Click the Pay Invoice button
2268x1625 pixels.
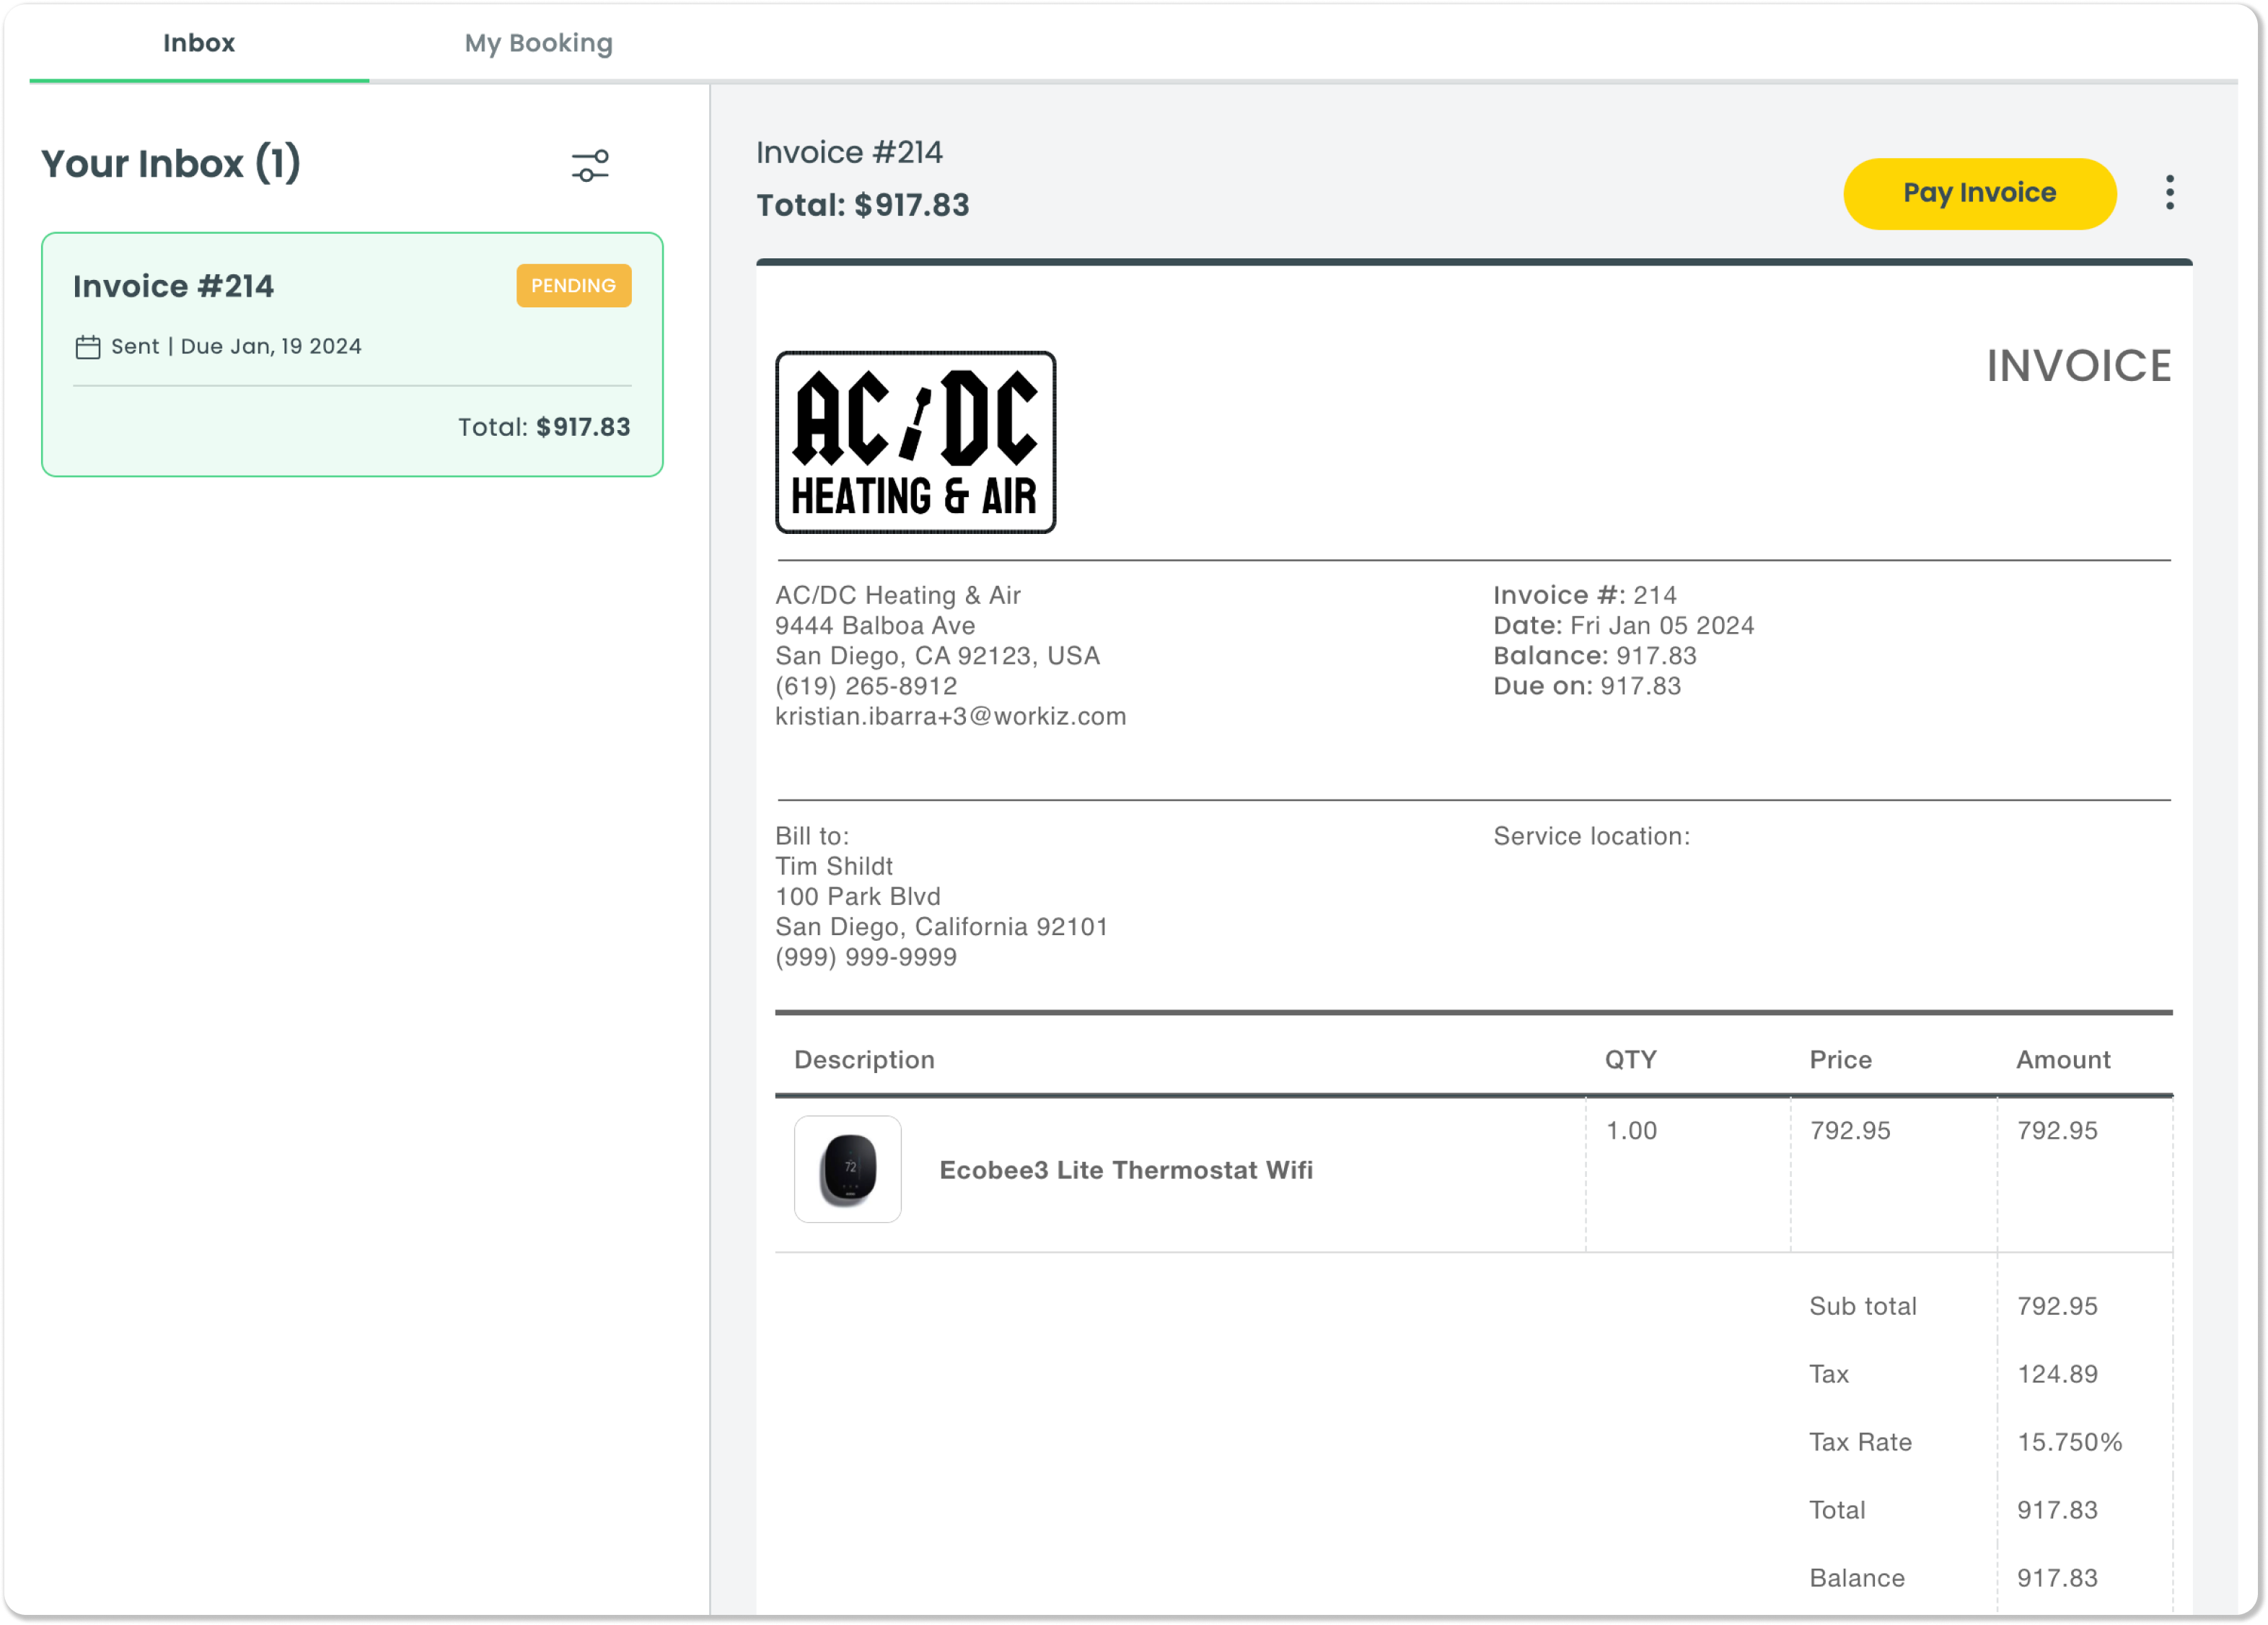coord(1979,193)
